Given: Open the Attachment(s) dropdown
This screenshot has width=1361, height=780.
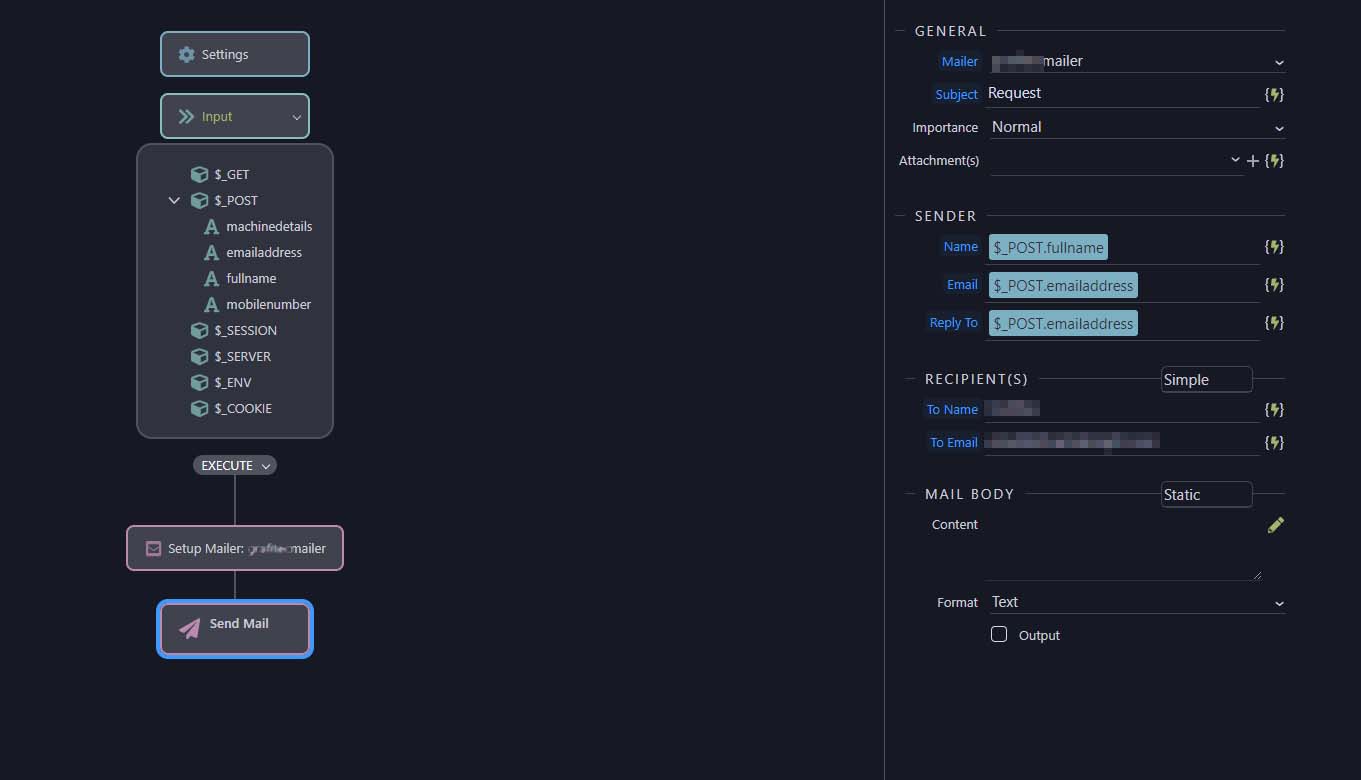Looking at the screenshot, I should [1116, 160].
